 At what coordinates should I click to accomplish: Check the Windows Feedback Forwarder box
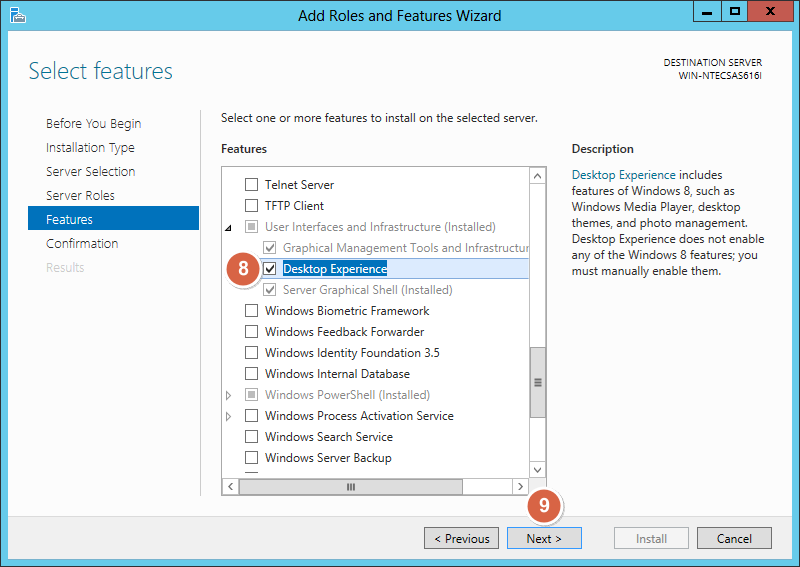coord(252,331)
